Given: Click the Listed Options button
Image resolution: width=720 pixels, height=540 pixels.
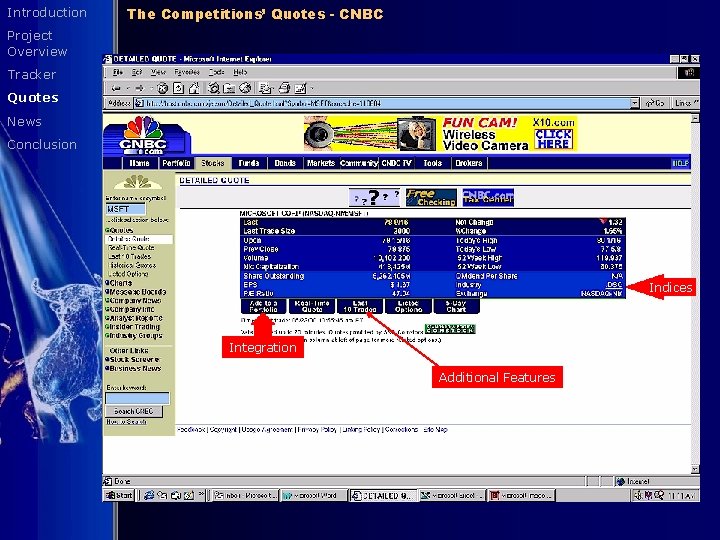Looking at the screenshot, I should (x=408, y=306).
